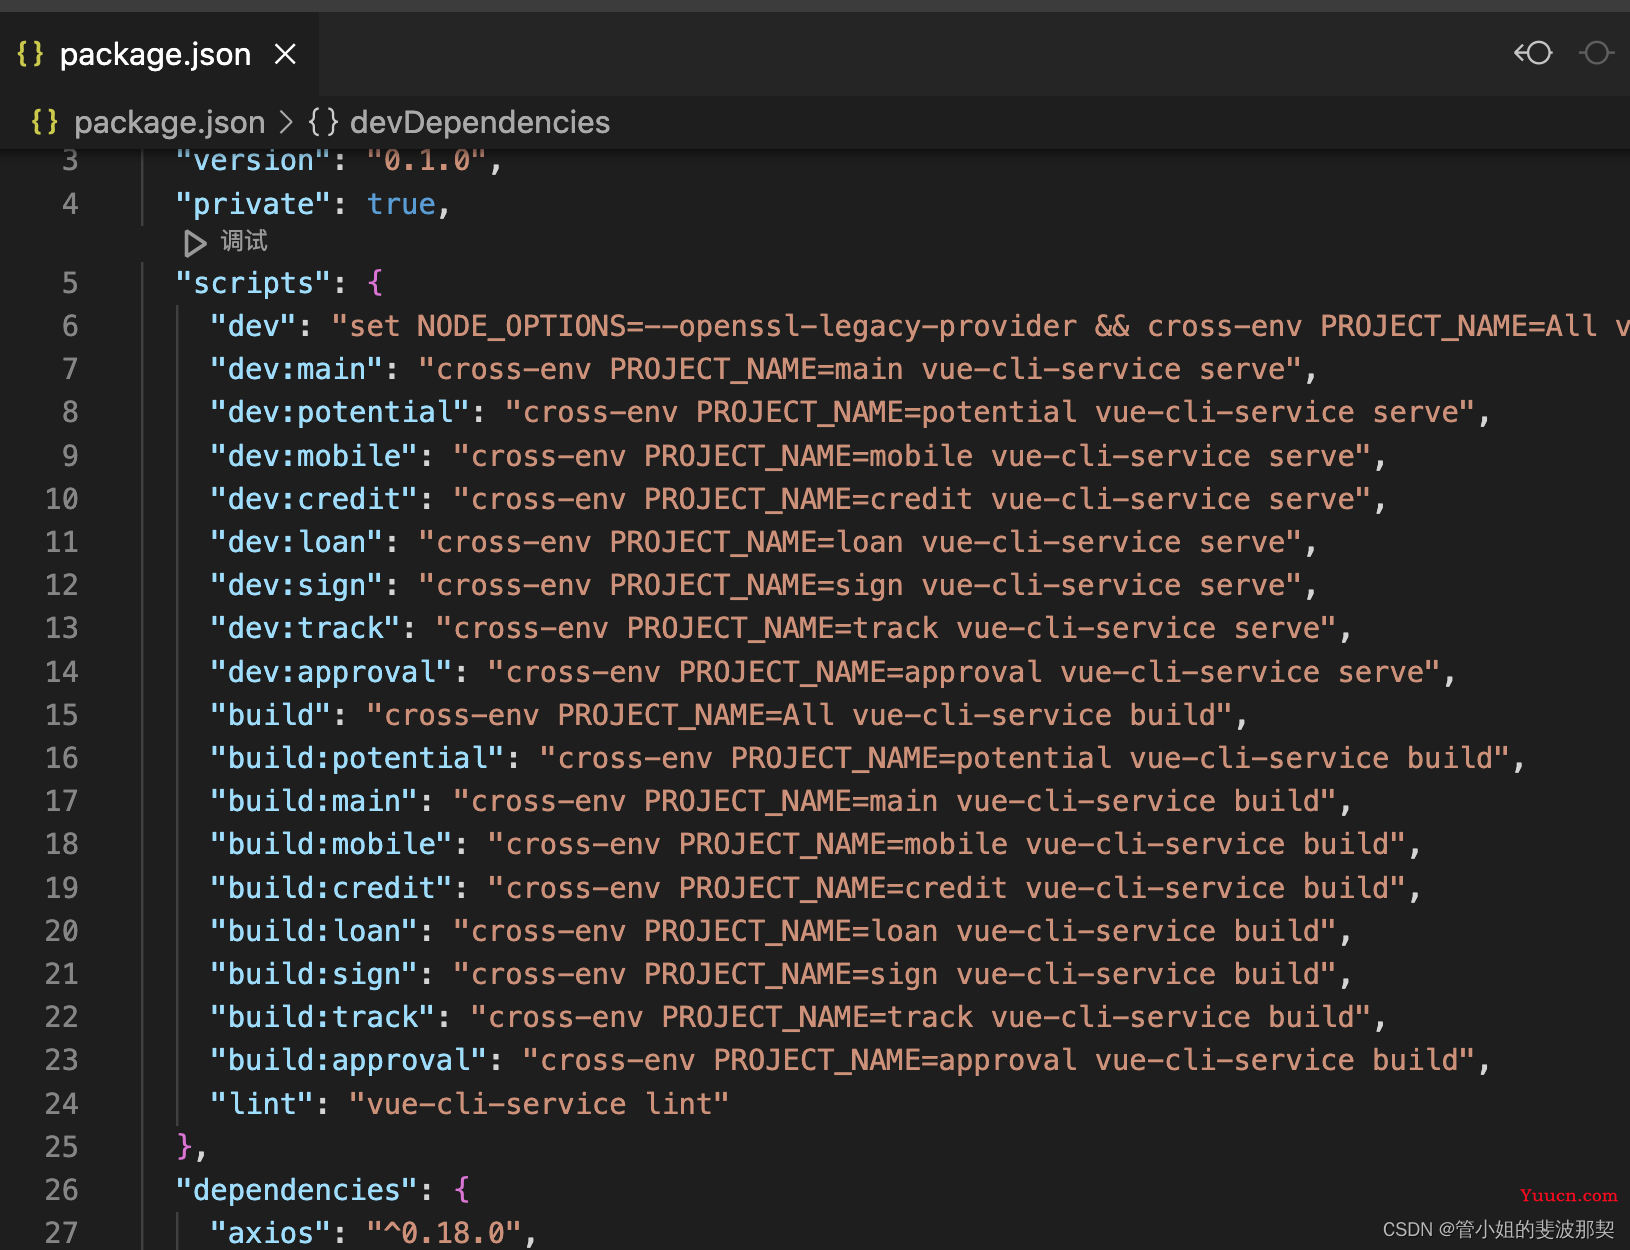
Task: Click the closing brace on line 25
Action: (x=184, y=1147)
